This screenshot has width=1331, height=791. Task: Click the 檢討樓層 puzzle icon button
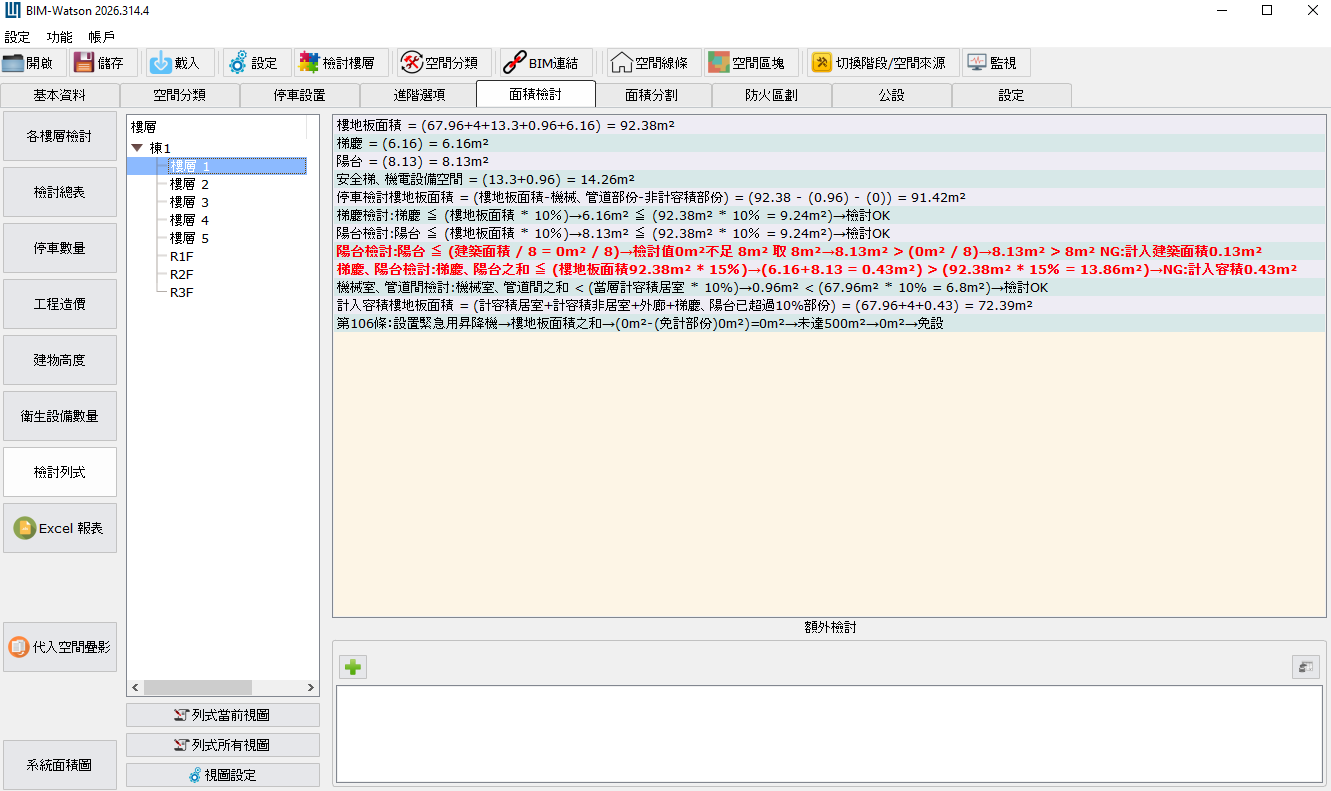341,63
